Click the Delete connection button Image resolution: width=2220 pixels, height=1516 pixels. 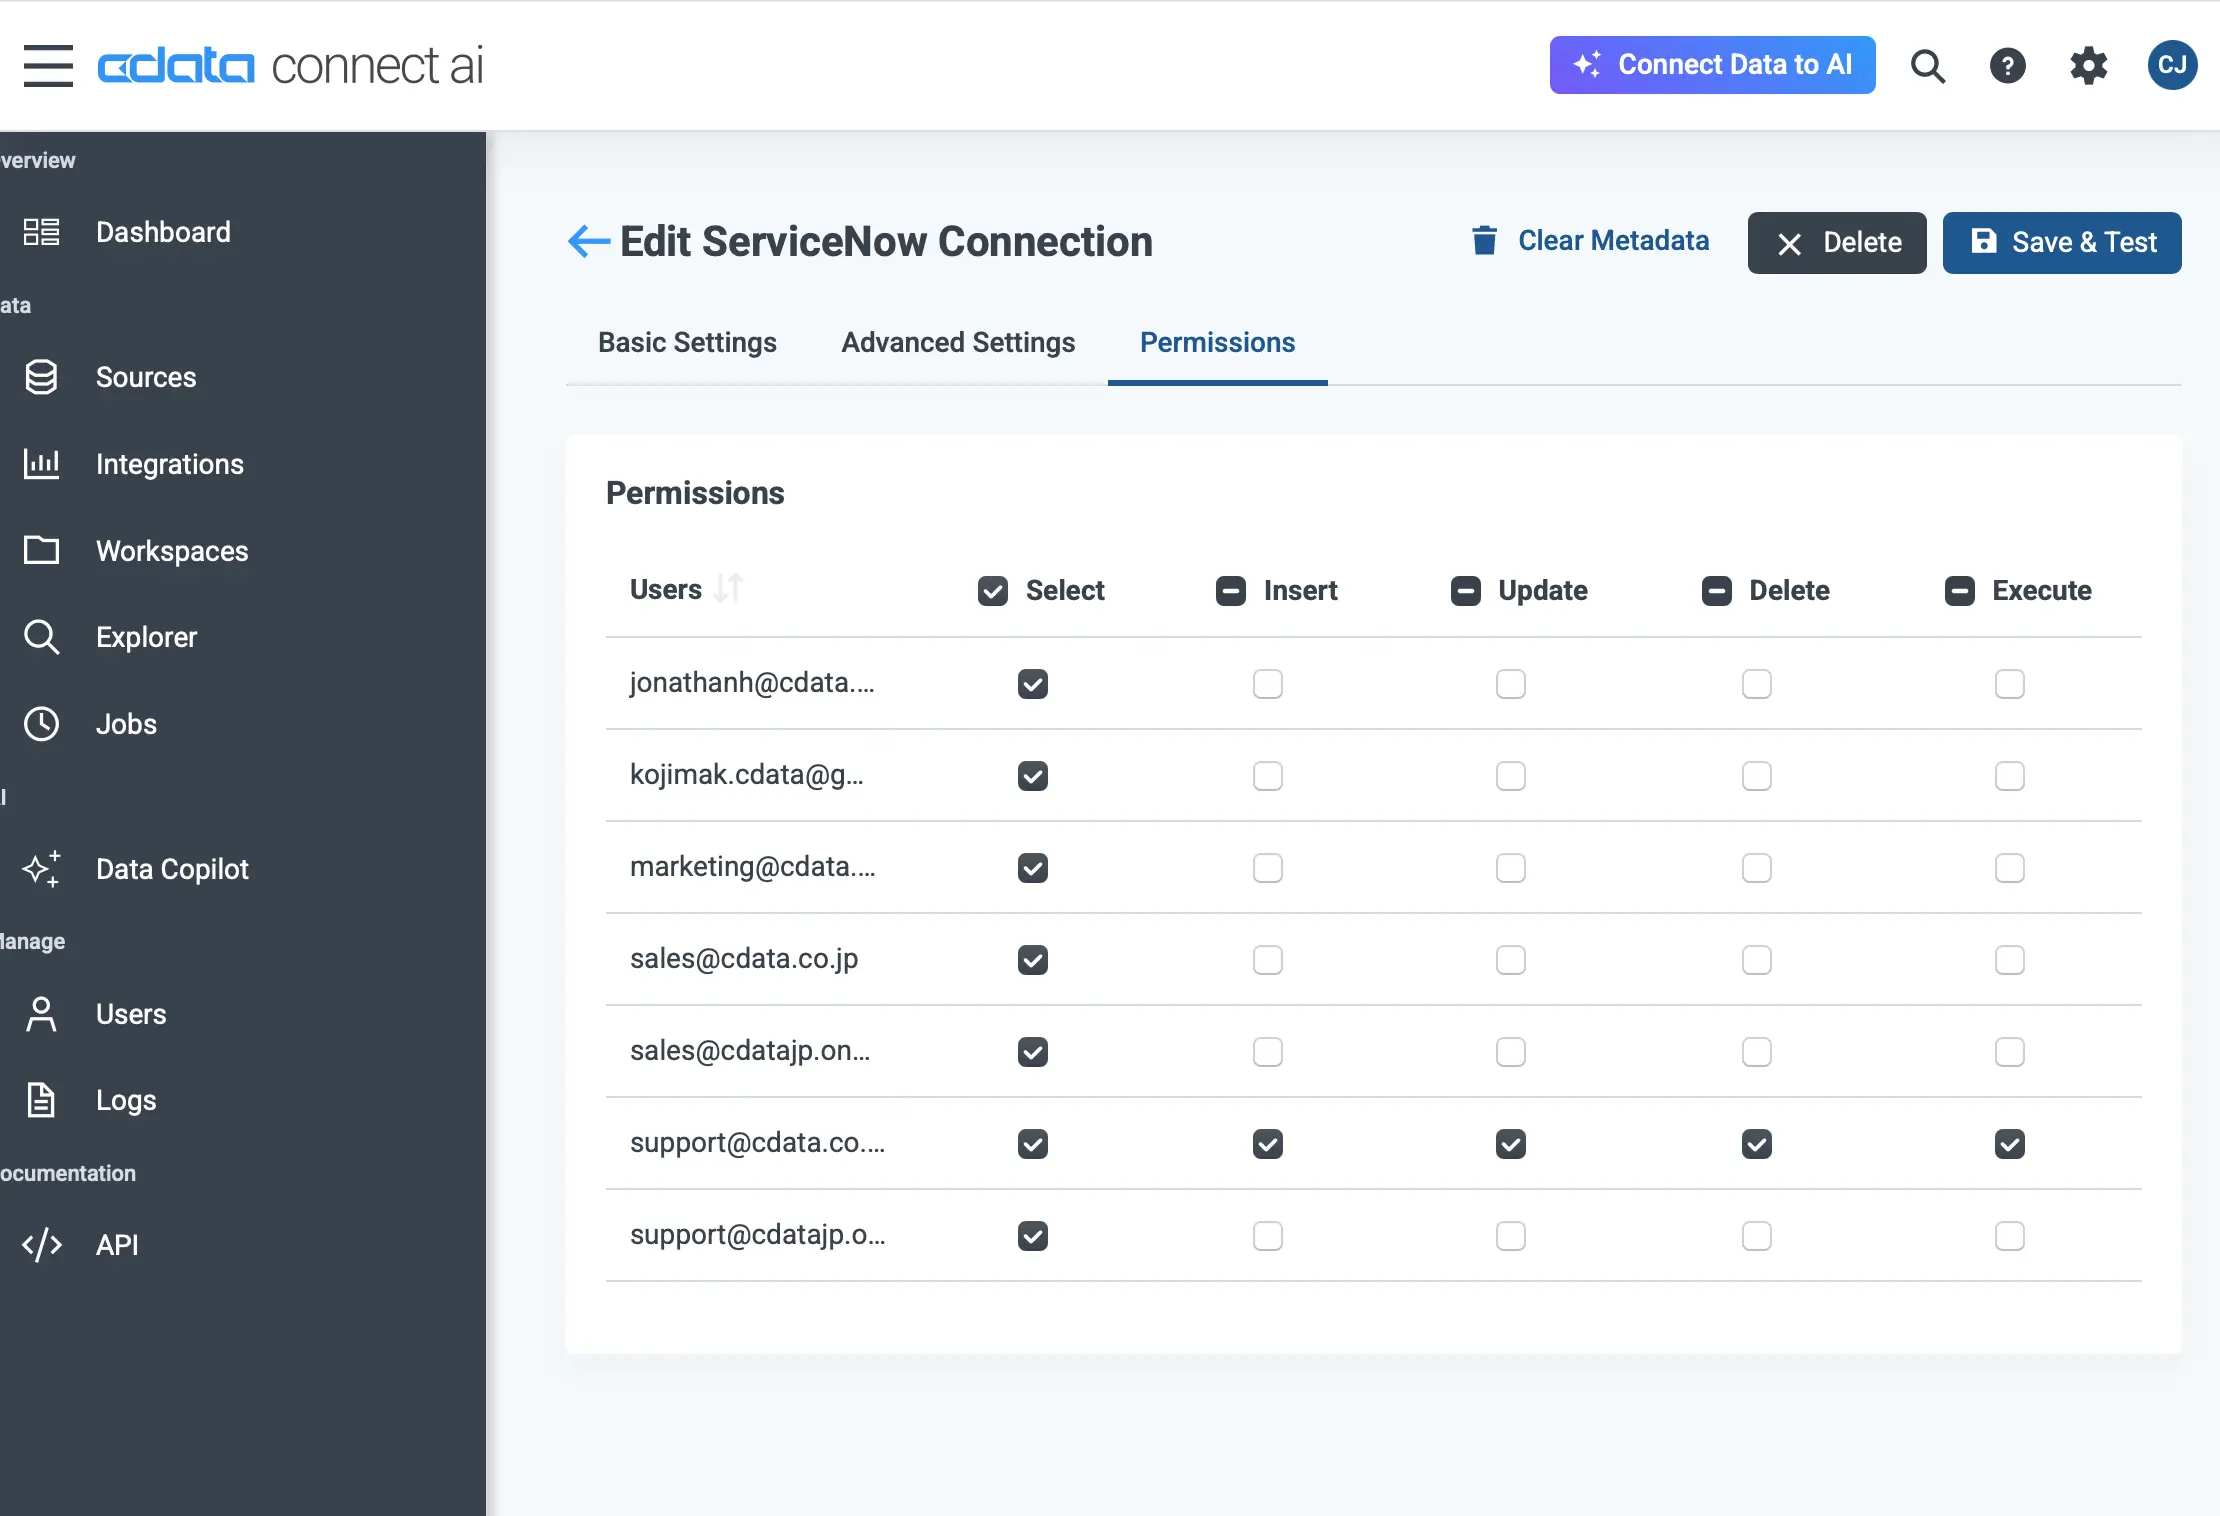click(x=1836, y=242)
